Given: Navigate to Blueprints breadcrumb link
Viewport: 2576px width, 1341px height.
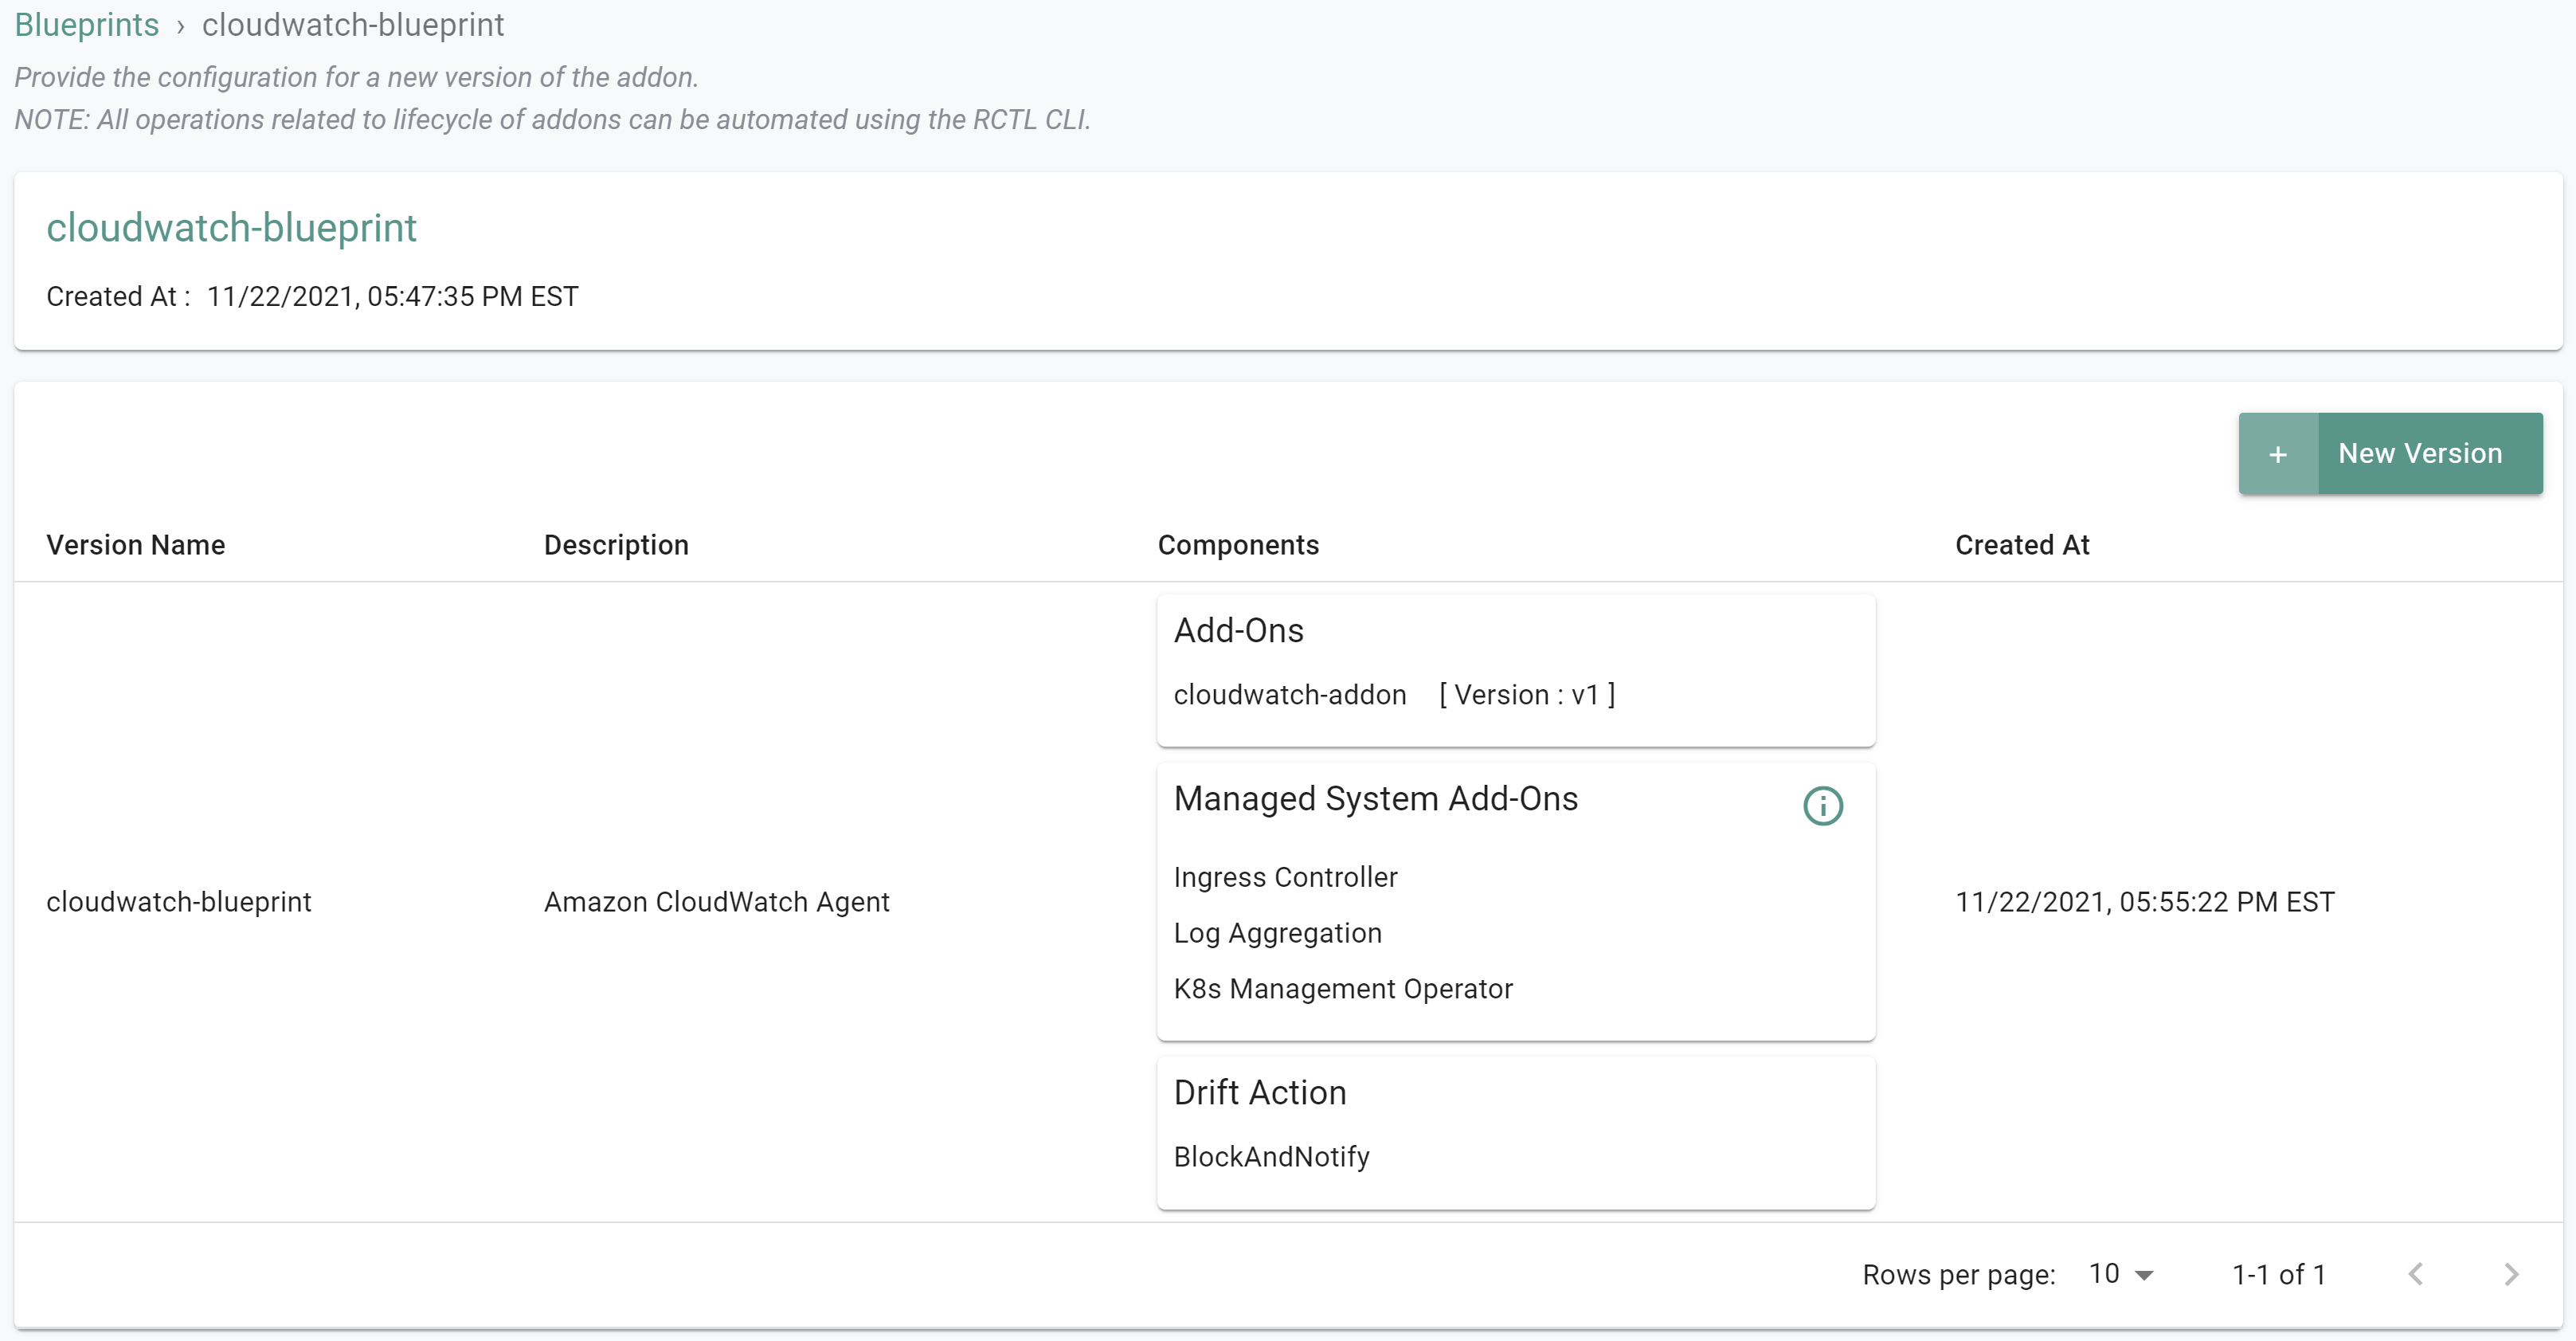Looking at the screenshot, I should point(87,25).
